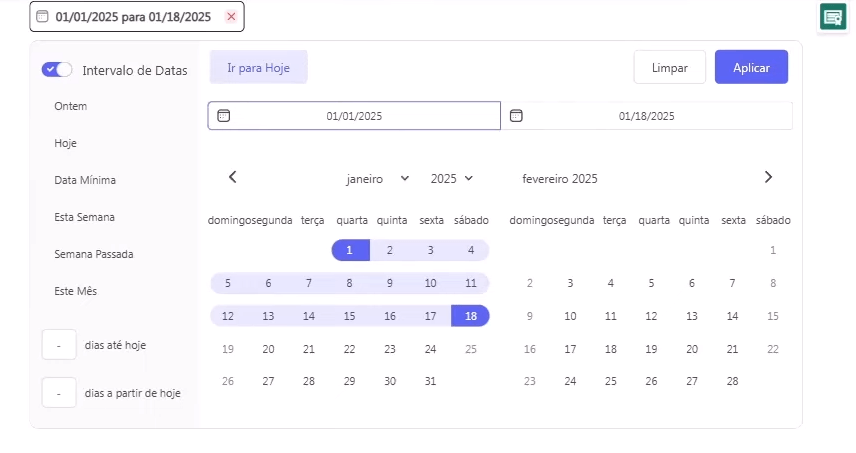Screen dimensions: 856x453
Task: Select January 18 in the calendar
Action: pos(471,316)
